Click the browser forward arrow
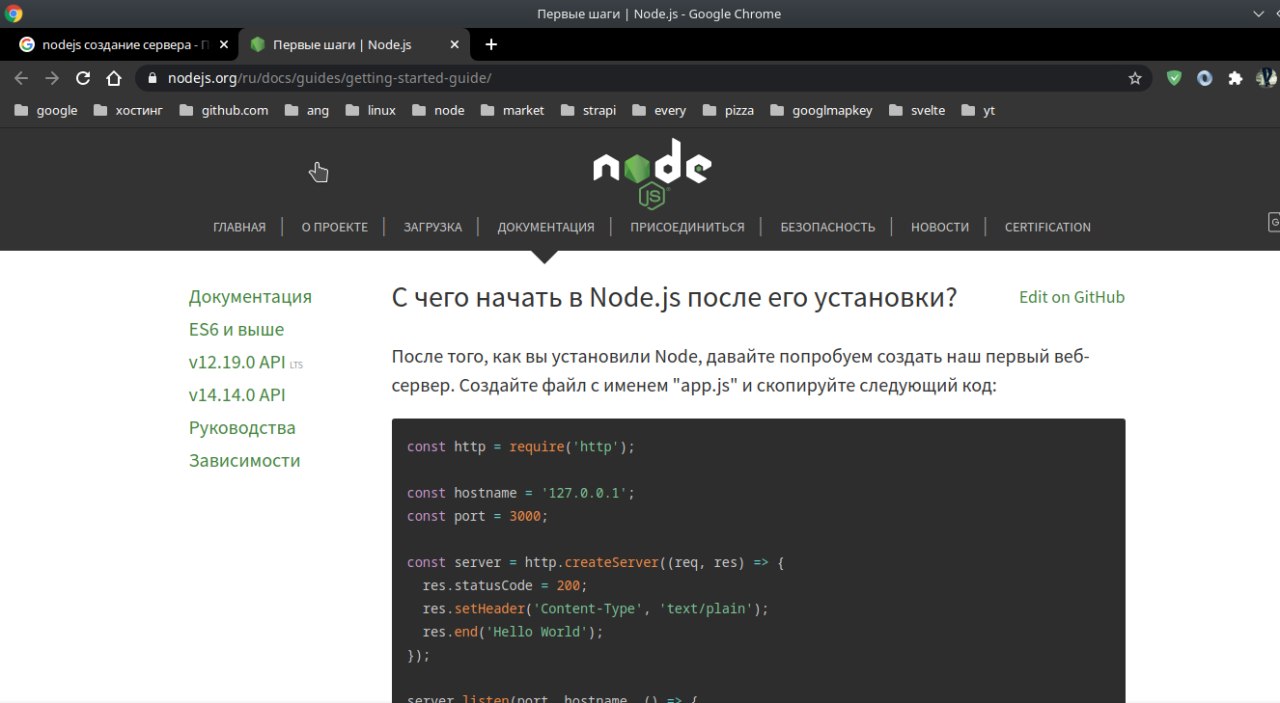 coord(52,78)
